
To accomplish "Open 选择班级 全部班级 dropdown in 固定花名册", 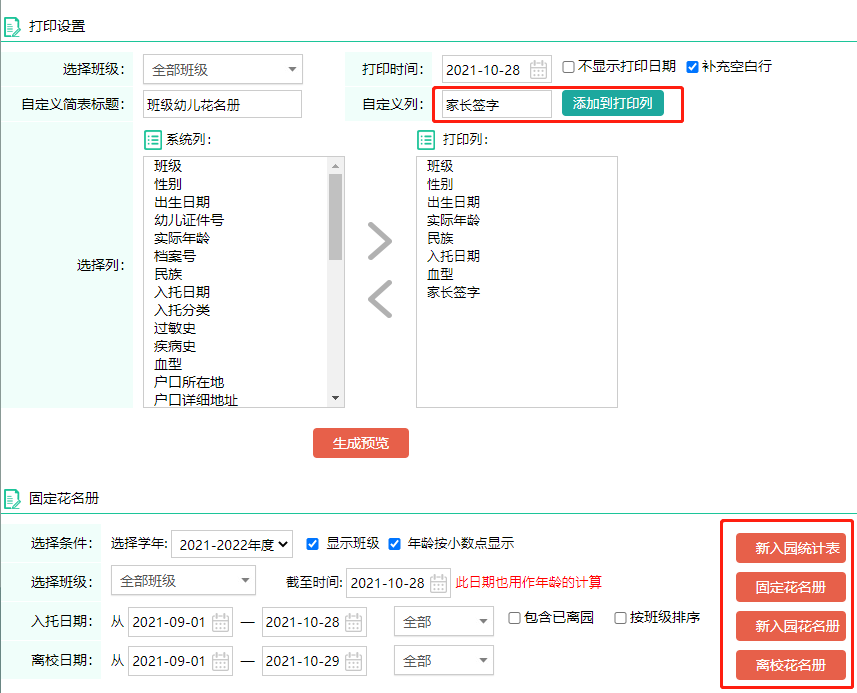I will (184, 580).
